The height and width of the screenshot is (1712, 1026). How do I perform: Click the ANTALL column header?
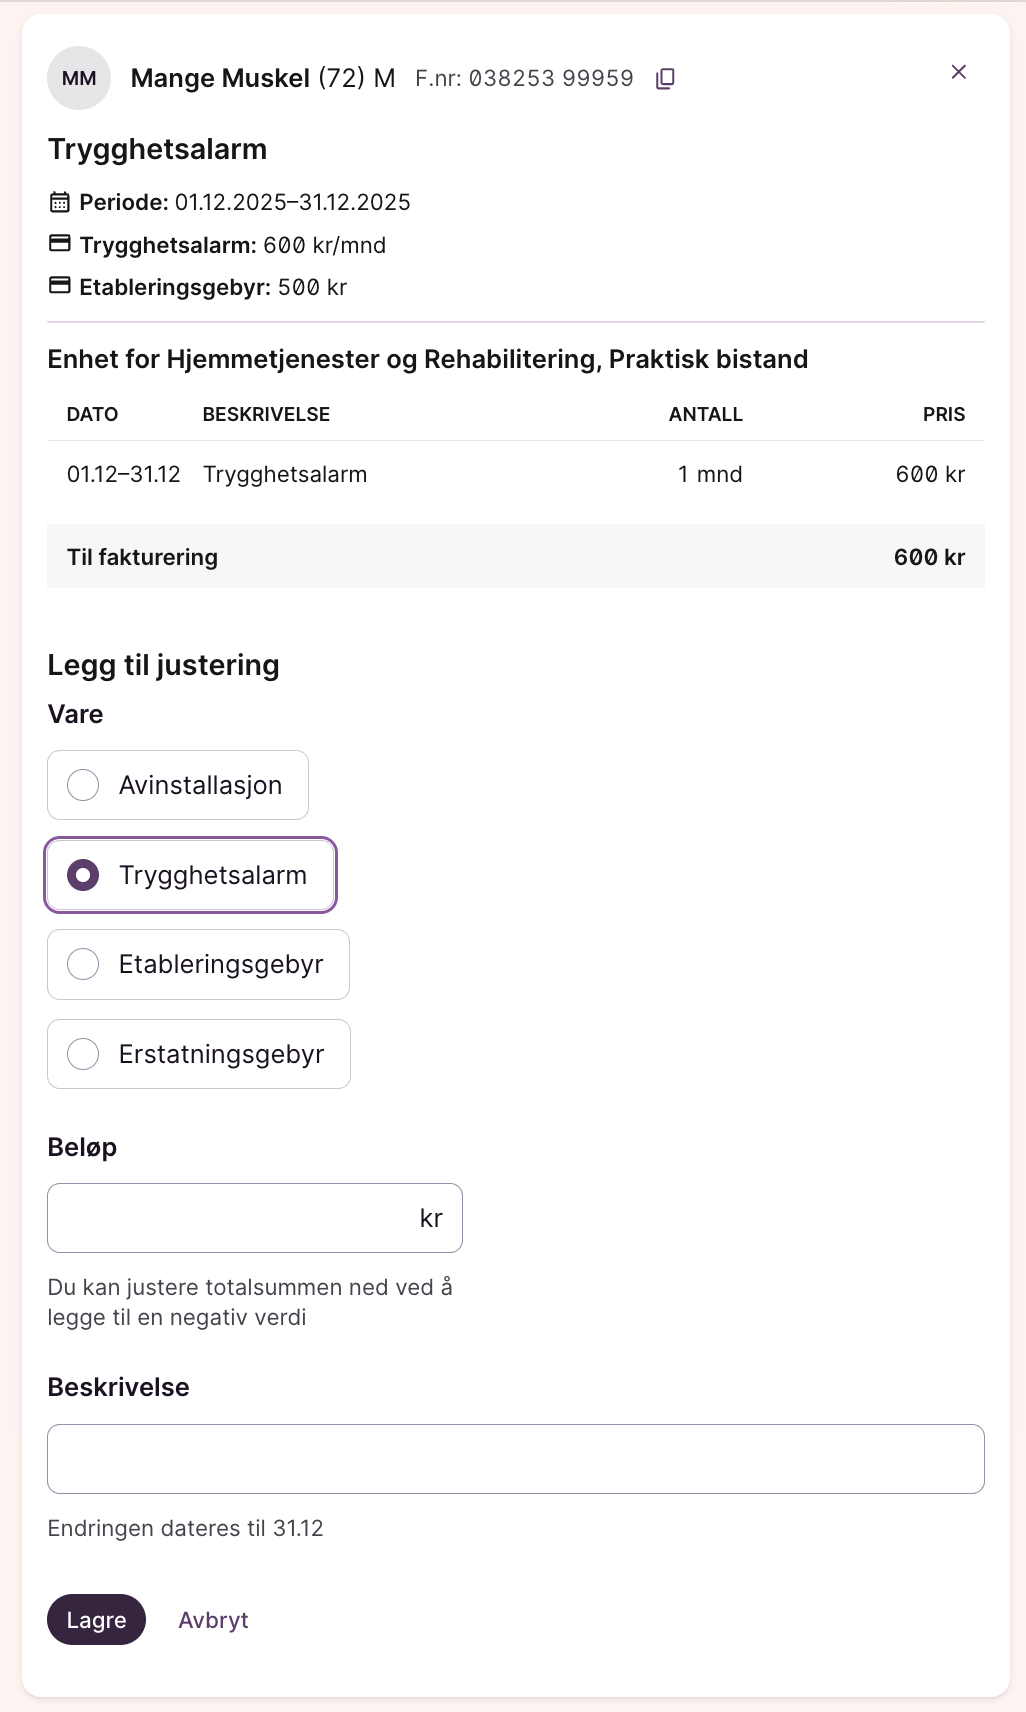[705, 414]
